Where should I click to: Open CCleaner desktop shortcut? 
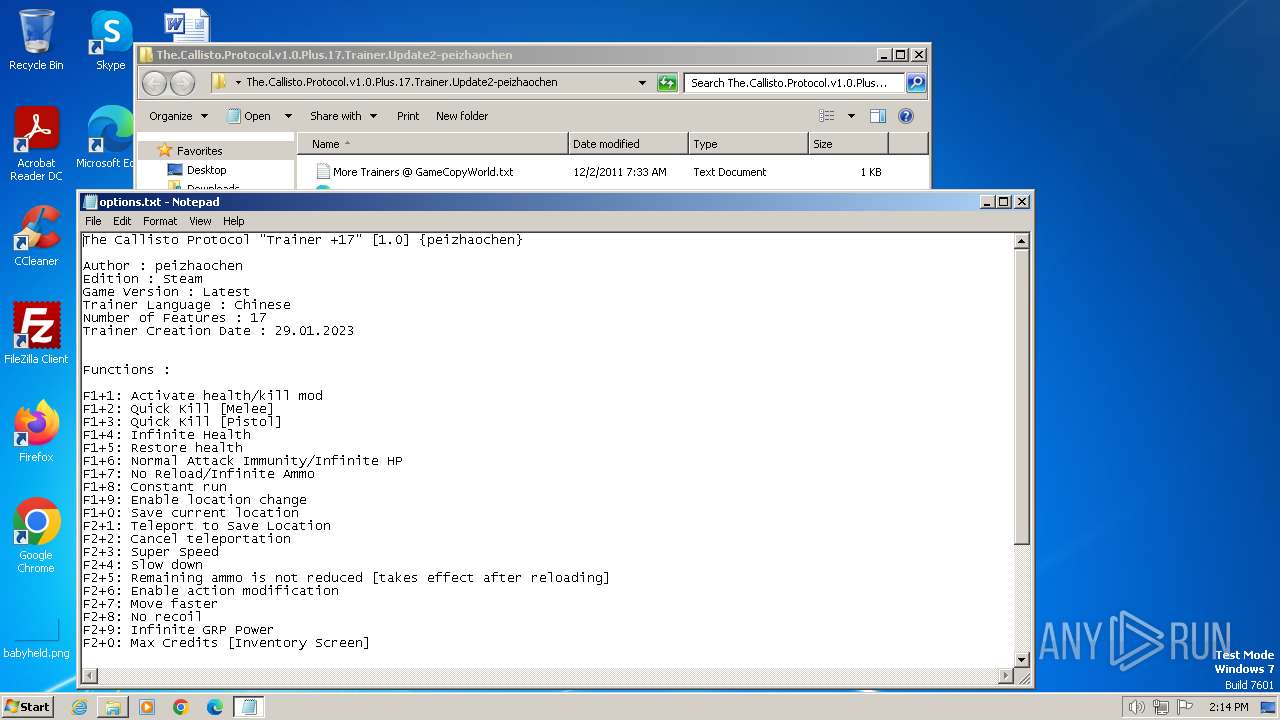click(36, 236)
